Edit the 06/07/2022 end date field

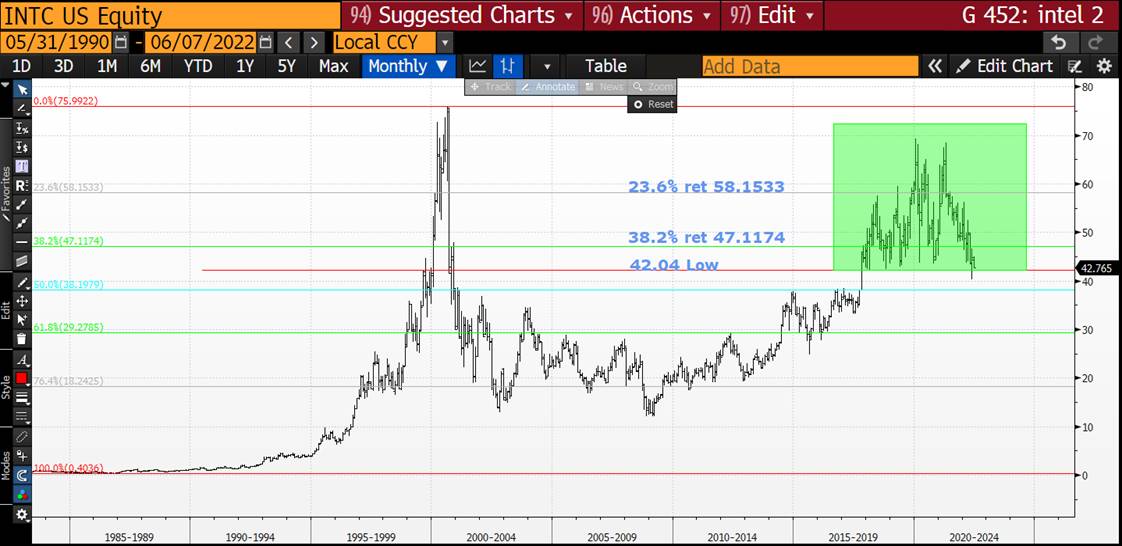point(200,42)
